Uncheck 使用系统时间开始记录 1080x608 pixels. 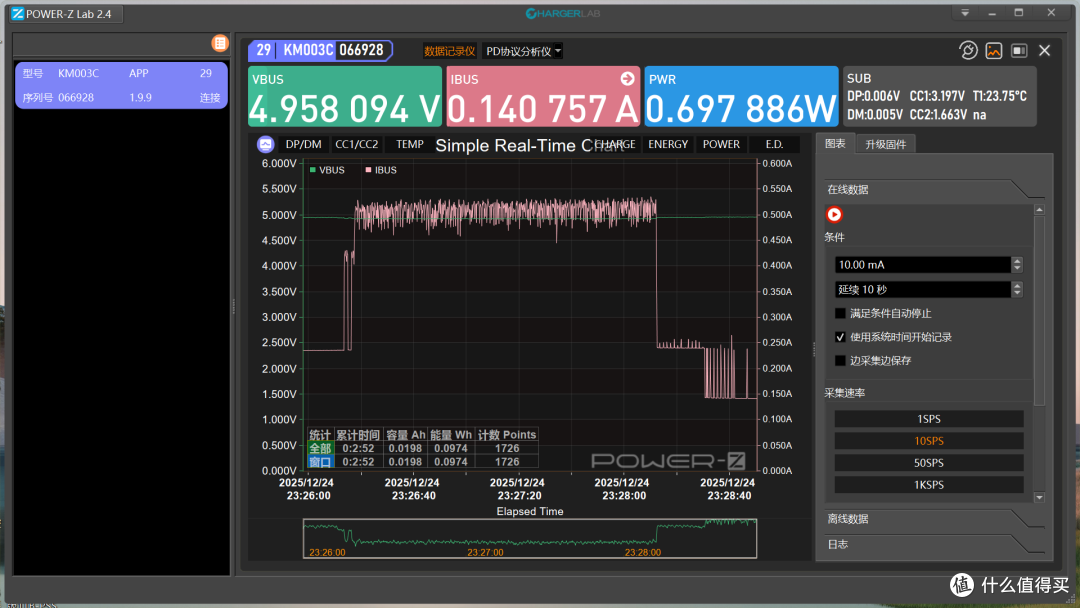[840, 337]
